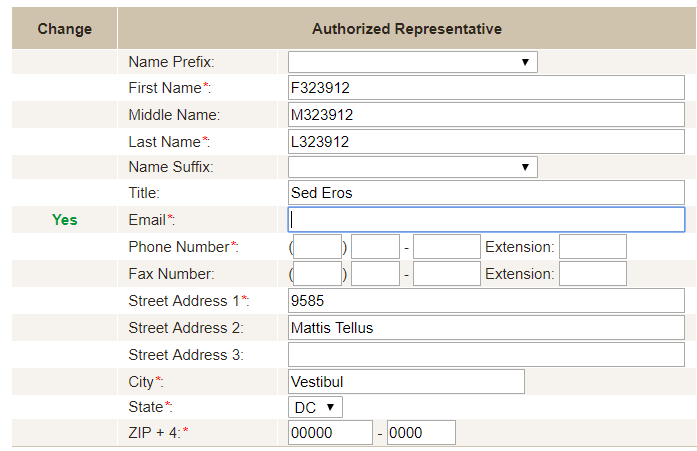Open the Name Prefix dropdown
The height and width of the screenshot is (451, 697).
coord(412,62)
